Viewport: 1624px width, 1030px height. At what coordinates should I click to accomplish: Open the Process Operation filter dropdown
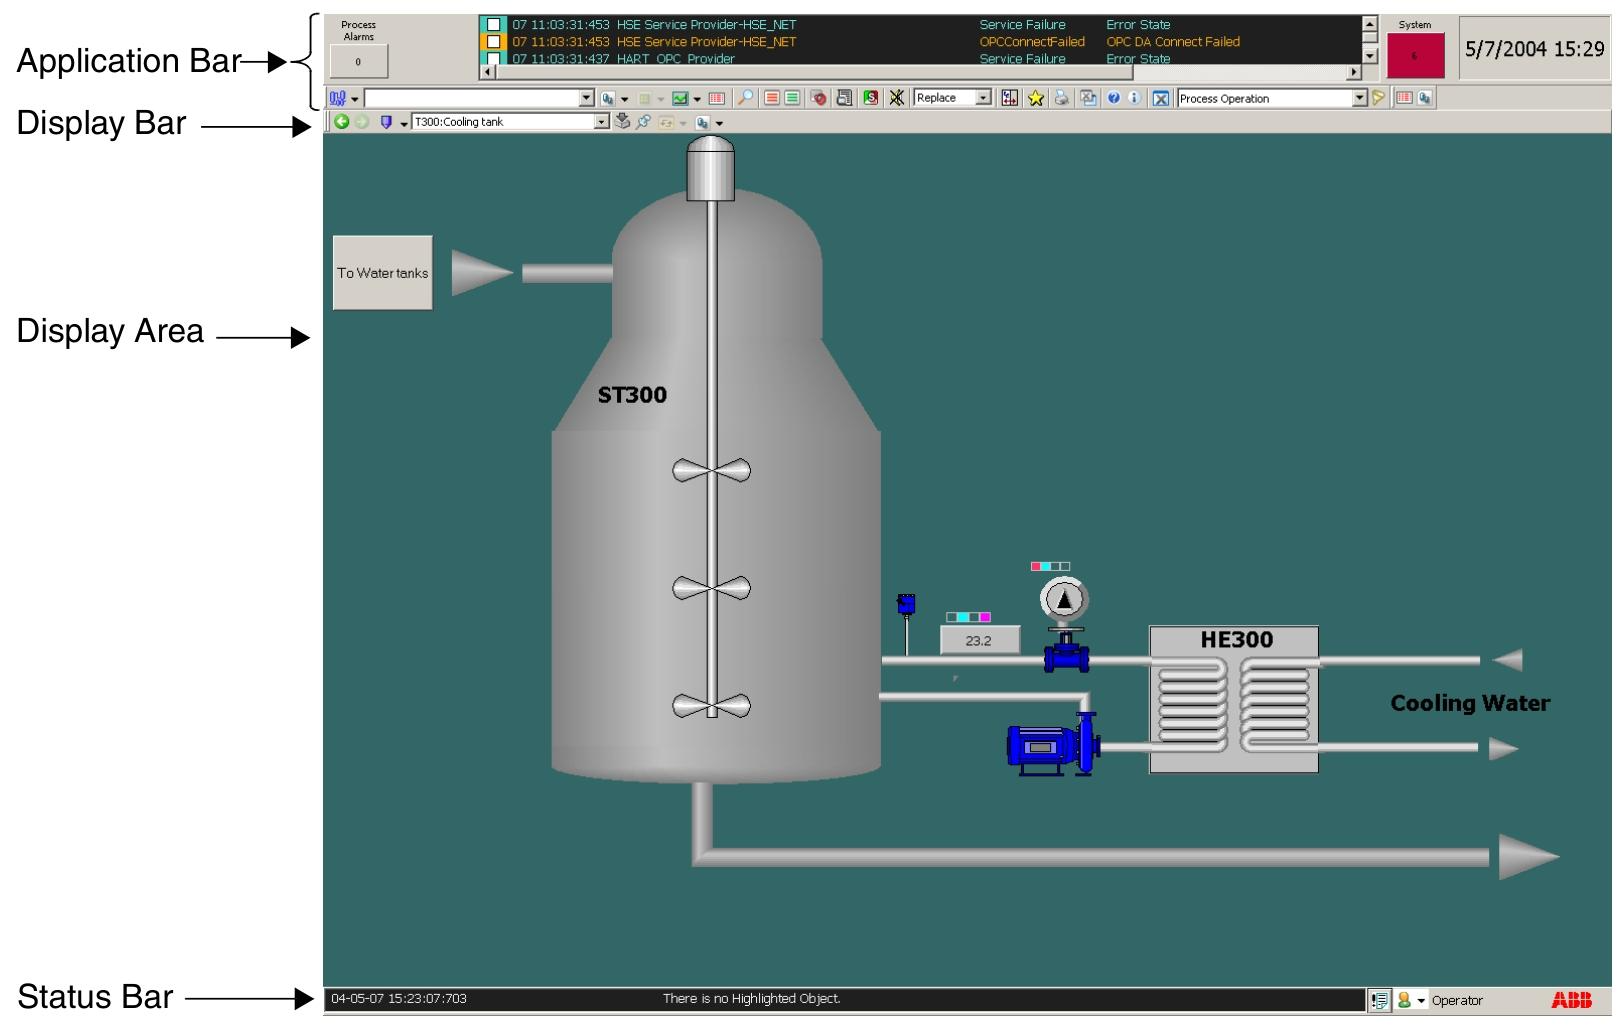coord(1359,98)
